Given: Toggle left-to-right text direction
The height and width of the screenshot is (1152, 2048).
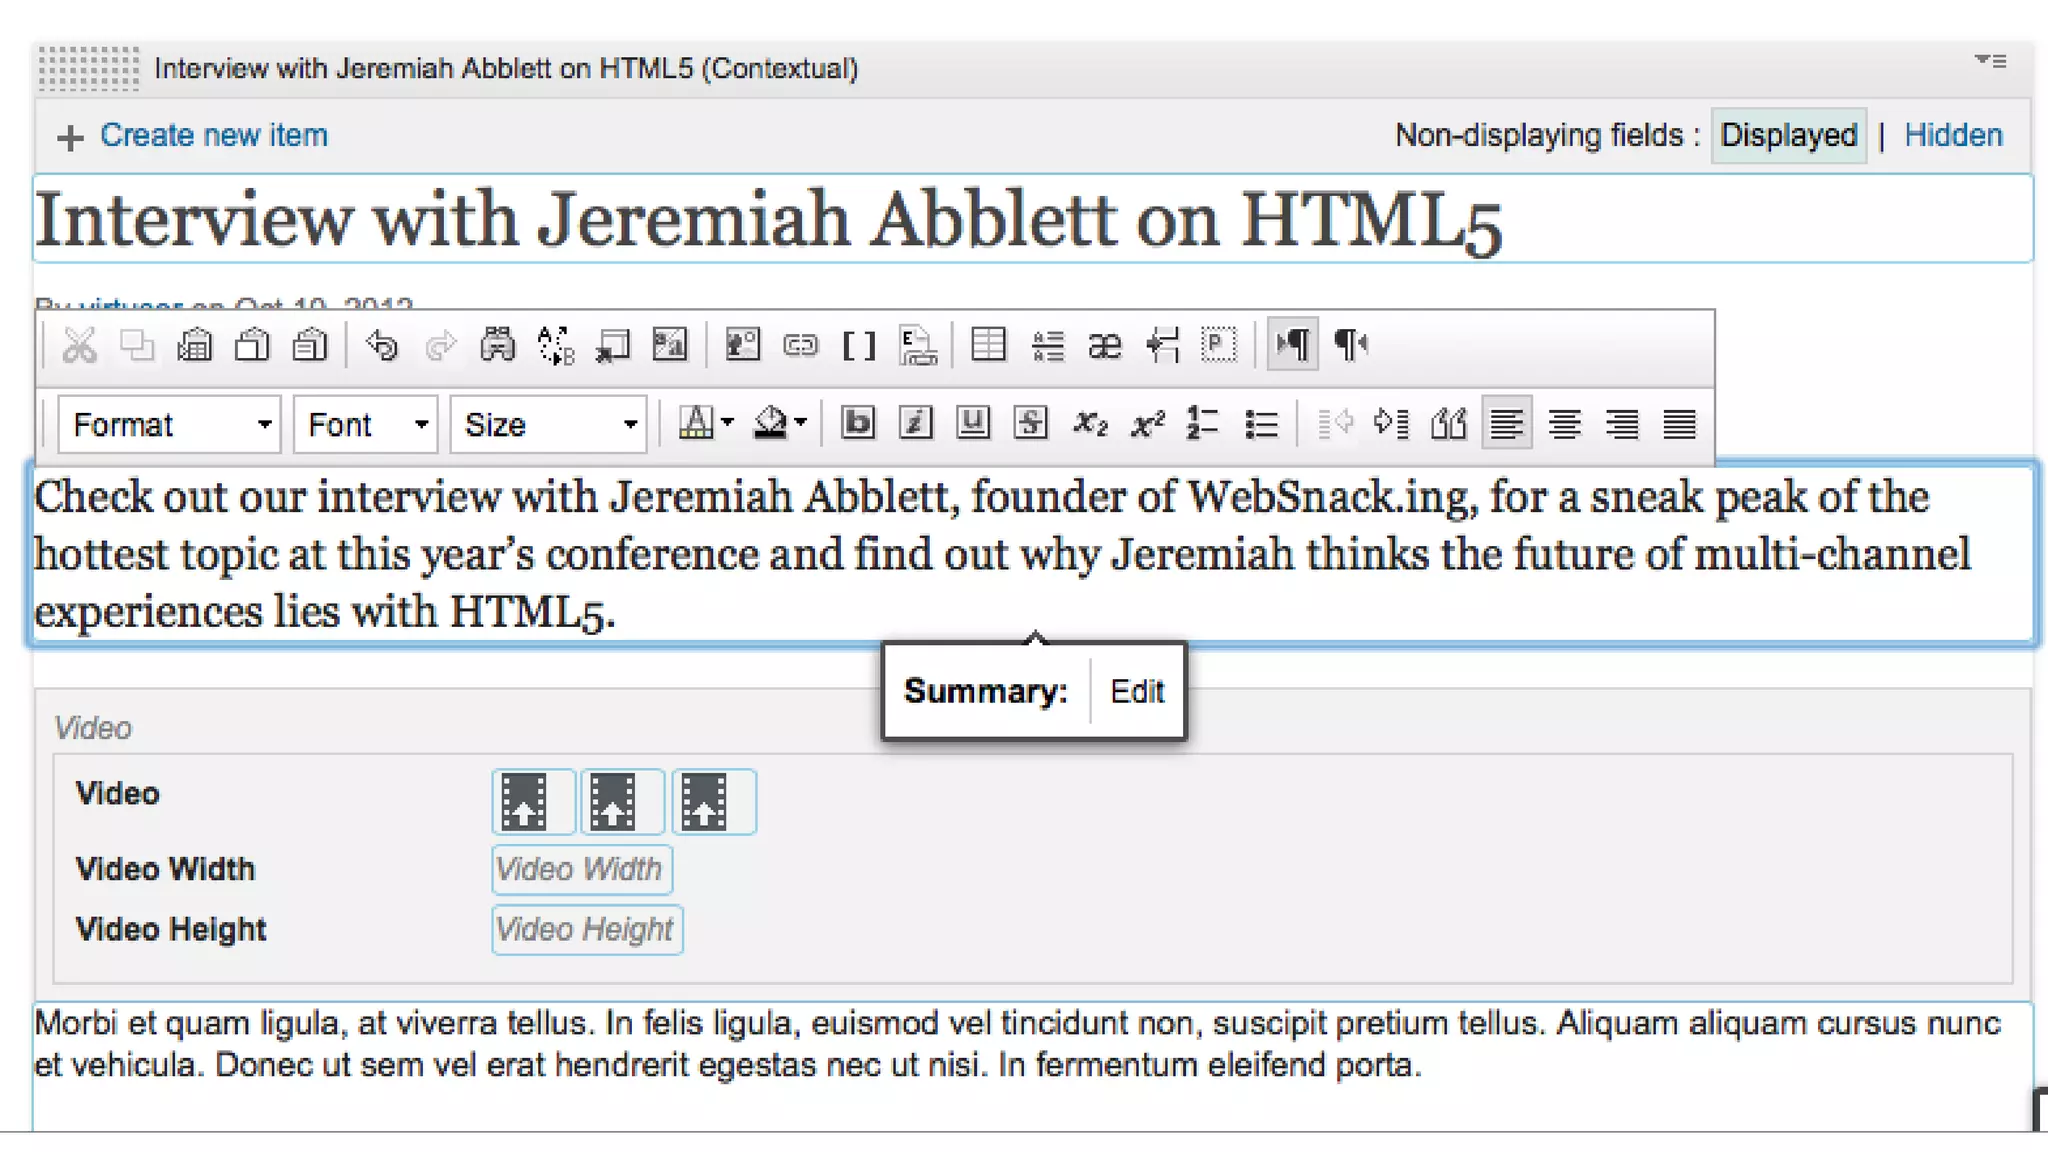Looking at the screenshot, I should [1292, 346].
